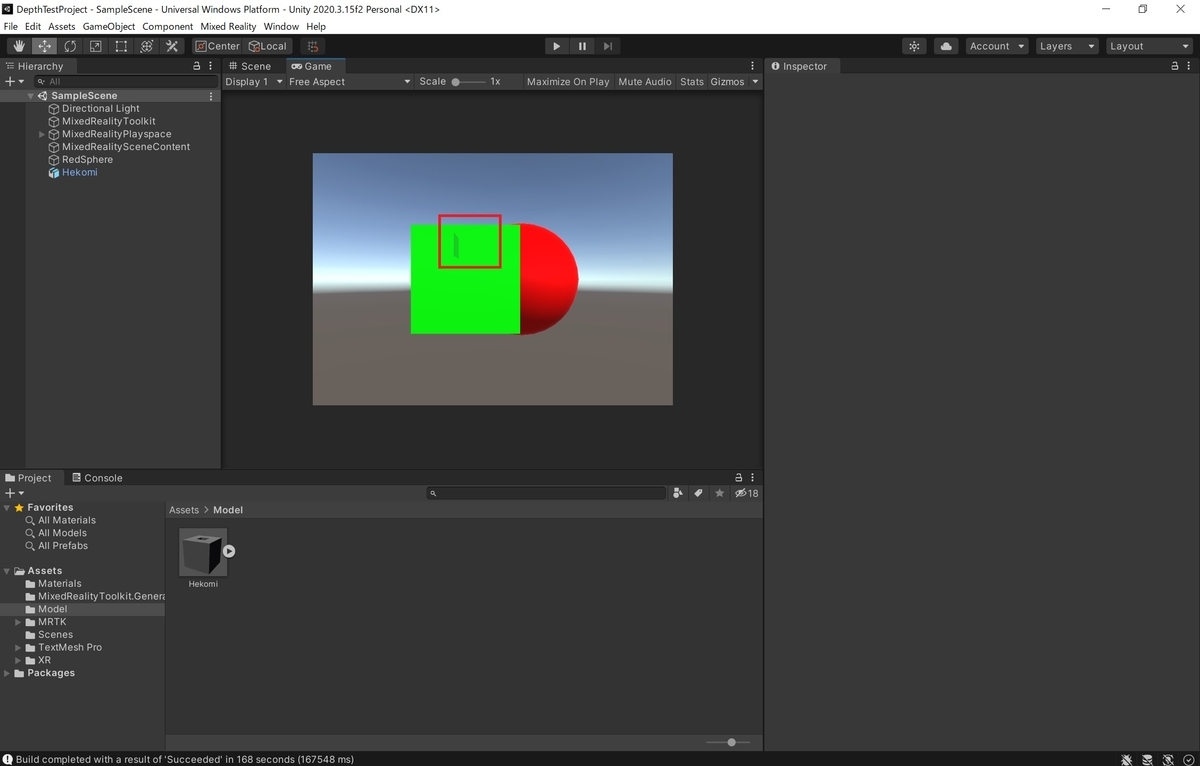Expand the Packages folder

(x=7, y=673)
